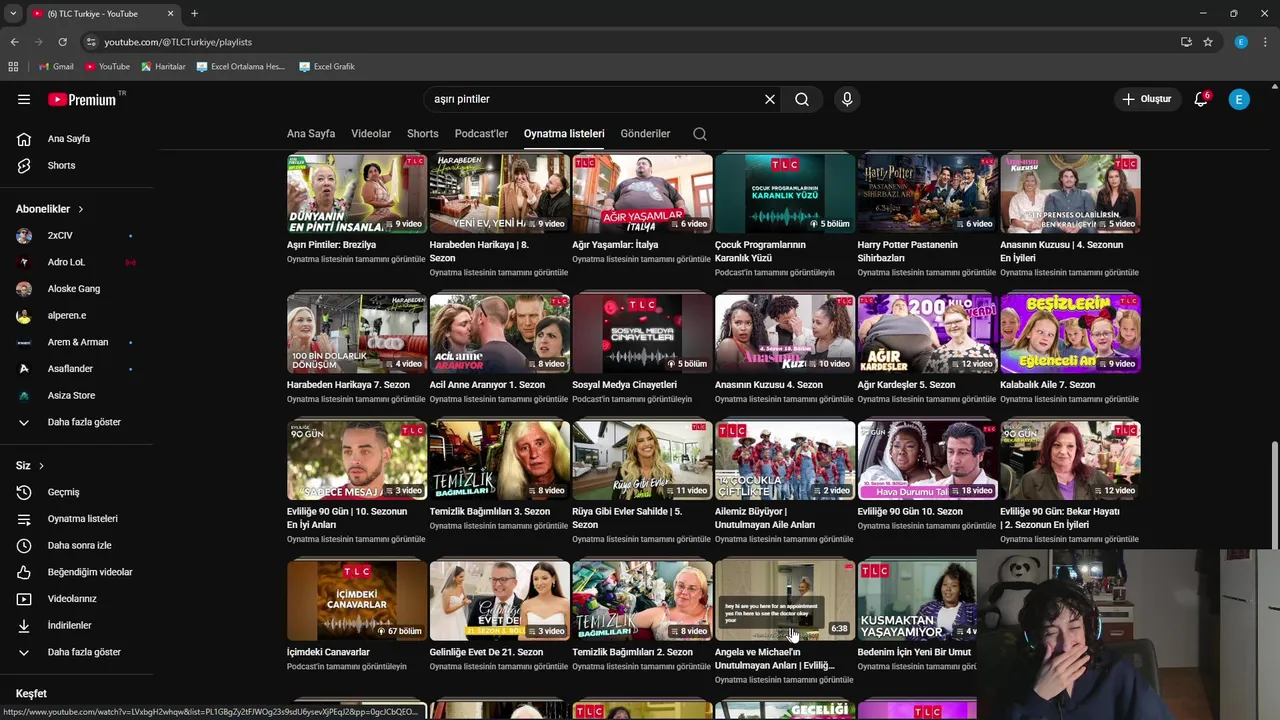Select the Oynatma listeleri tab
This screenshot has height=720, width=1280.
pos(564,134)
